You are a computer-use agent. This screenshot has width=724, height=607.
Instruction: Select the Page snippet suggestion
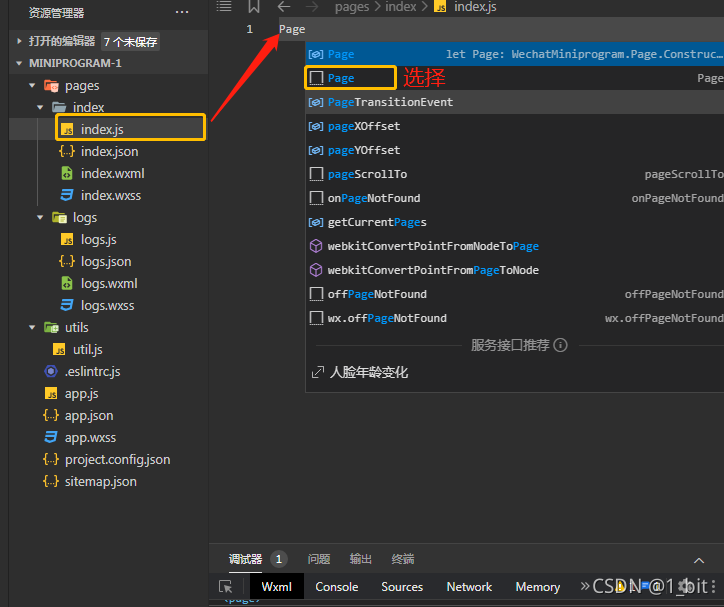pos(515,78)
